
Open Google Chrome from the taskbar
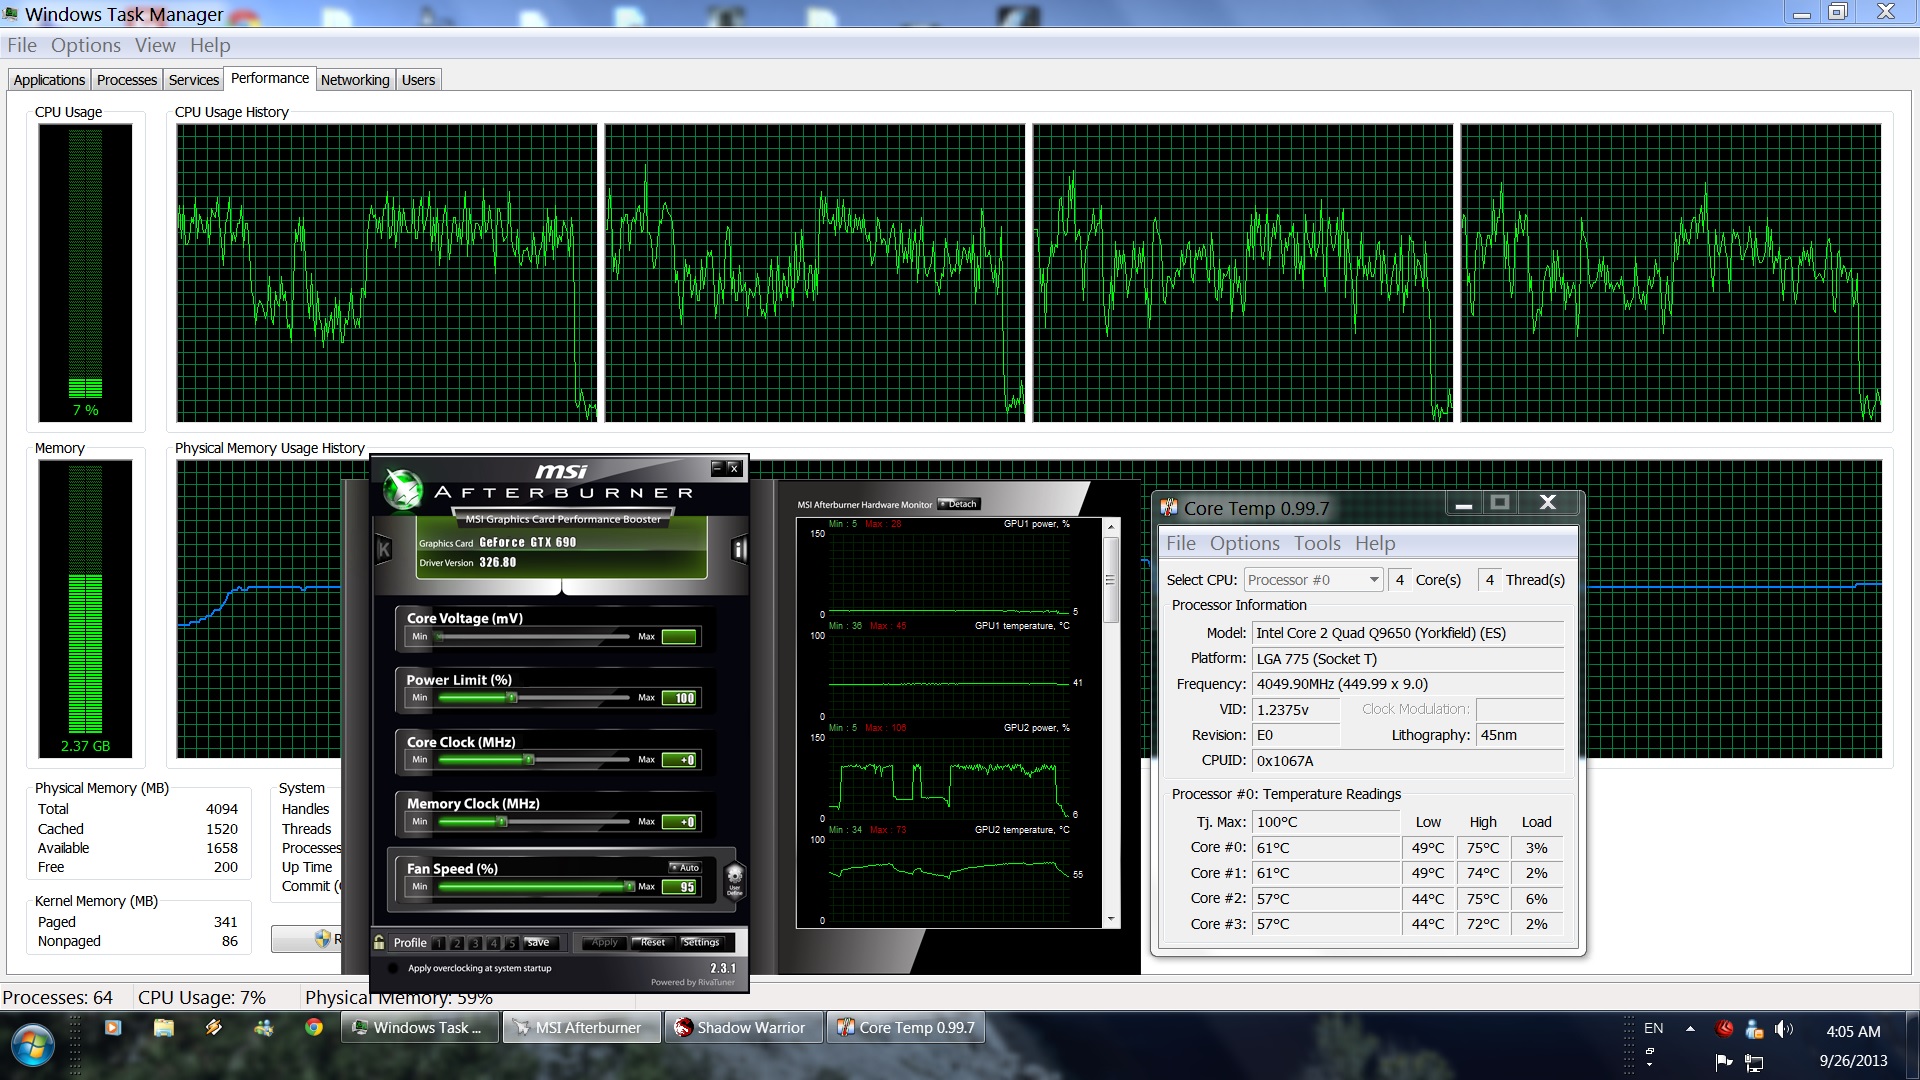click(314, 1027)
